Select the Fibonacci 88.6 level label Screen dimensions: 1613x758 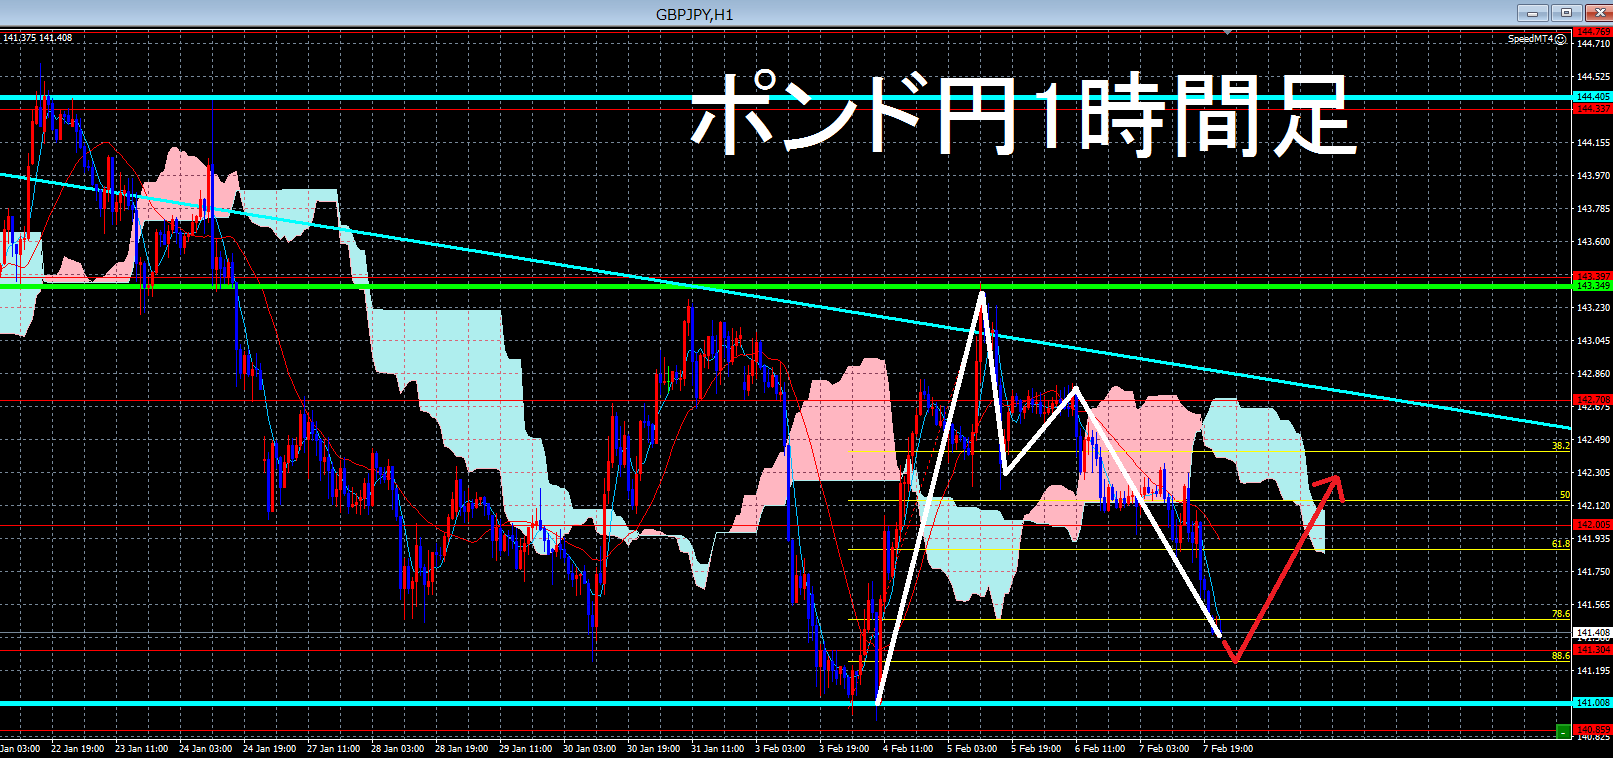pyautogui.click(x=1560, y=656)
